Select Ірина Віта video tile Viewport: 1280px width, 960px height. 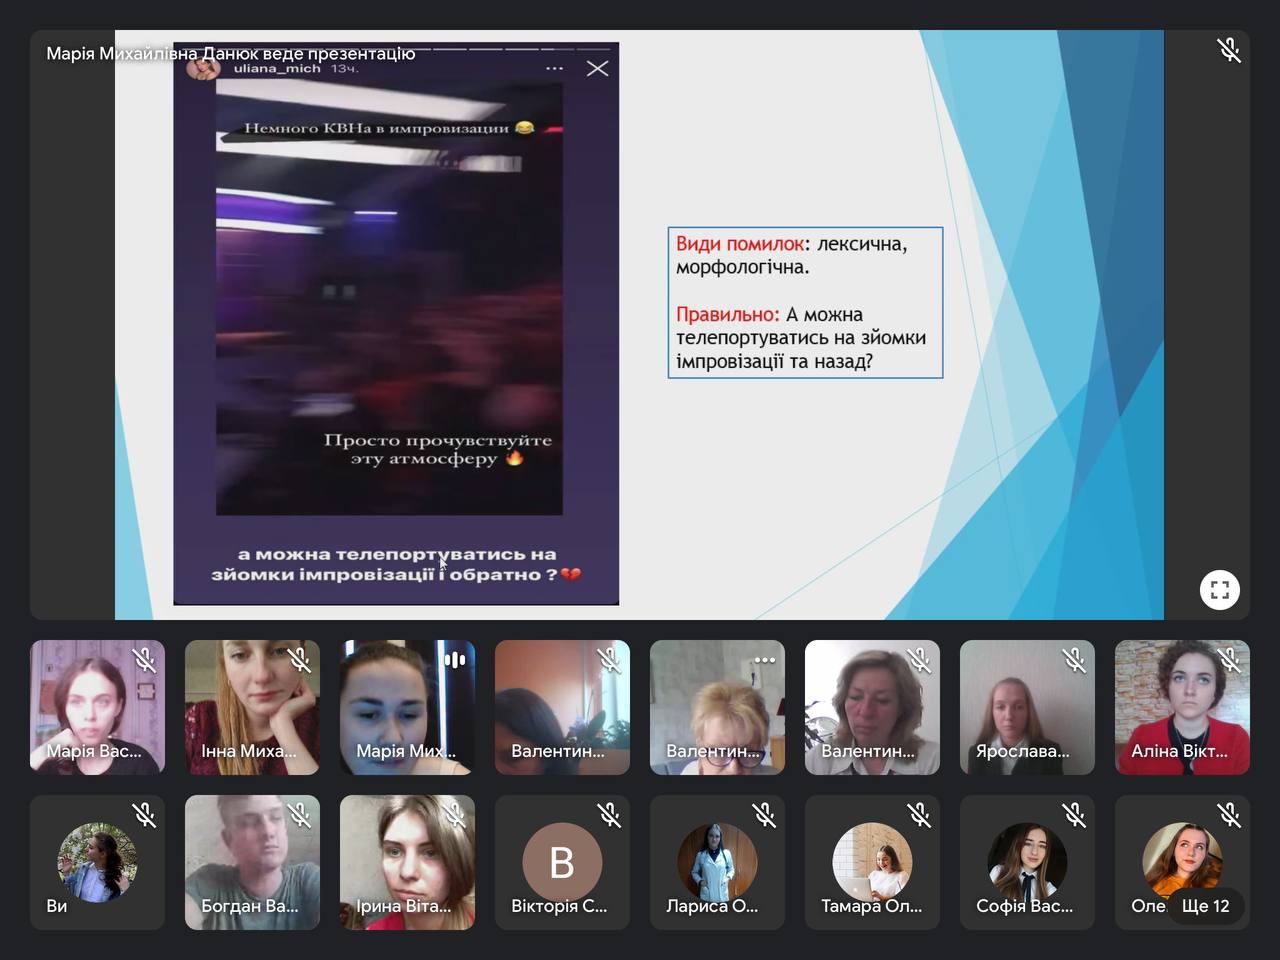tap(407, 862)
